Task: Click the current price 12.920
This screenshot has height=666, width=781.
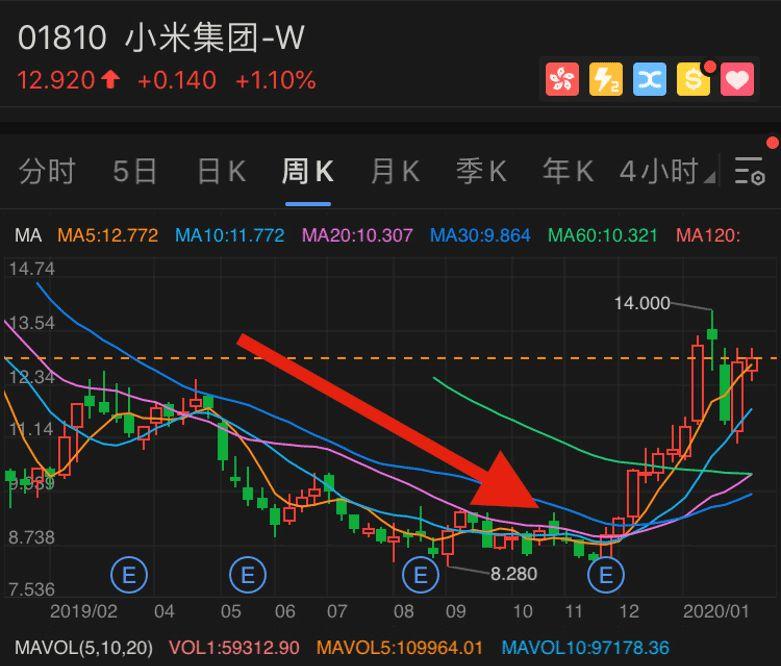Action: (56, 80)
